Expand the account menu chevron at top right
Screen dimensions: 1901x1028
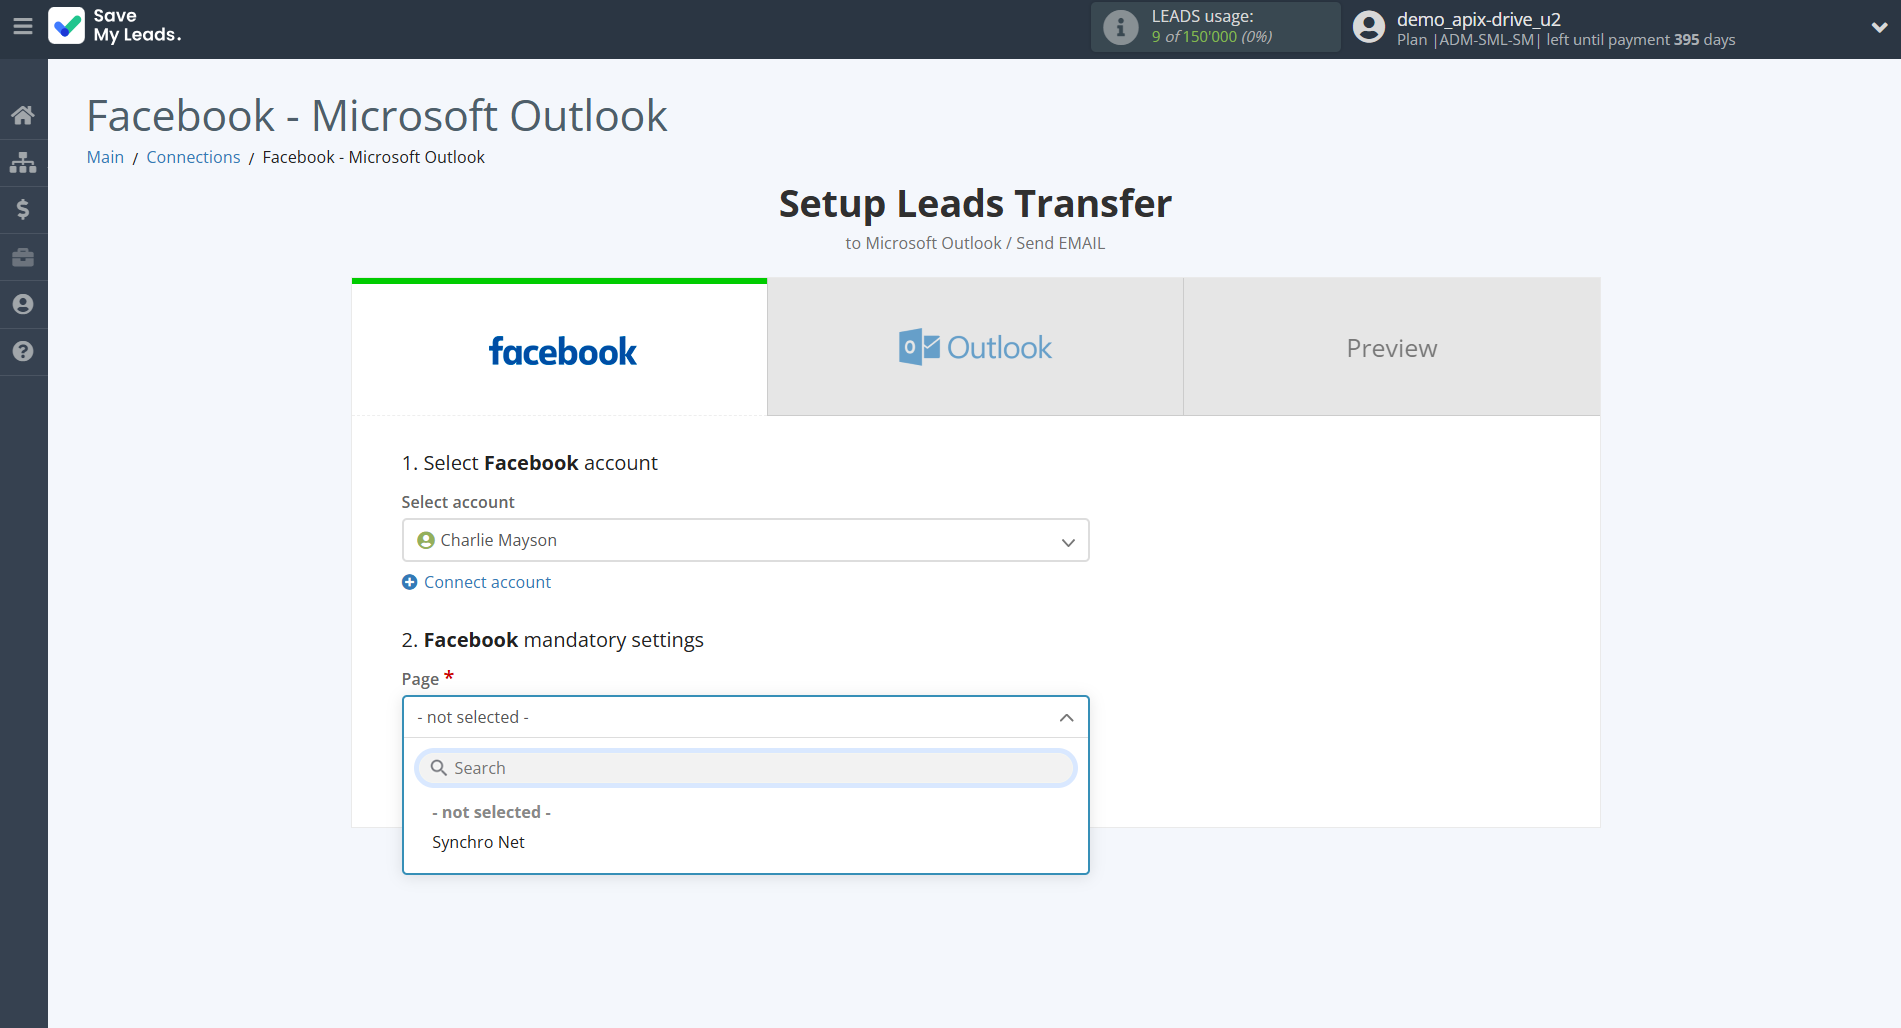1878,27
